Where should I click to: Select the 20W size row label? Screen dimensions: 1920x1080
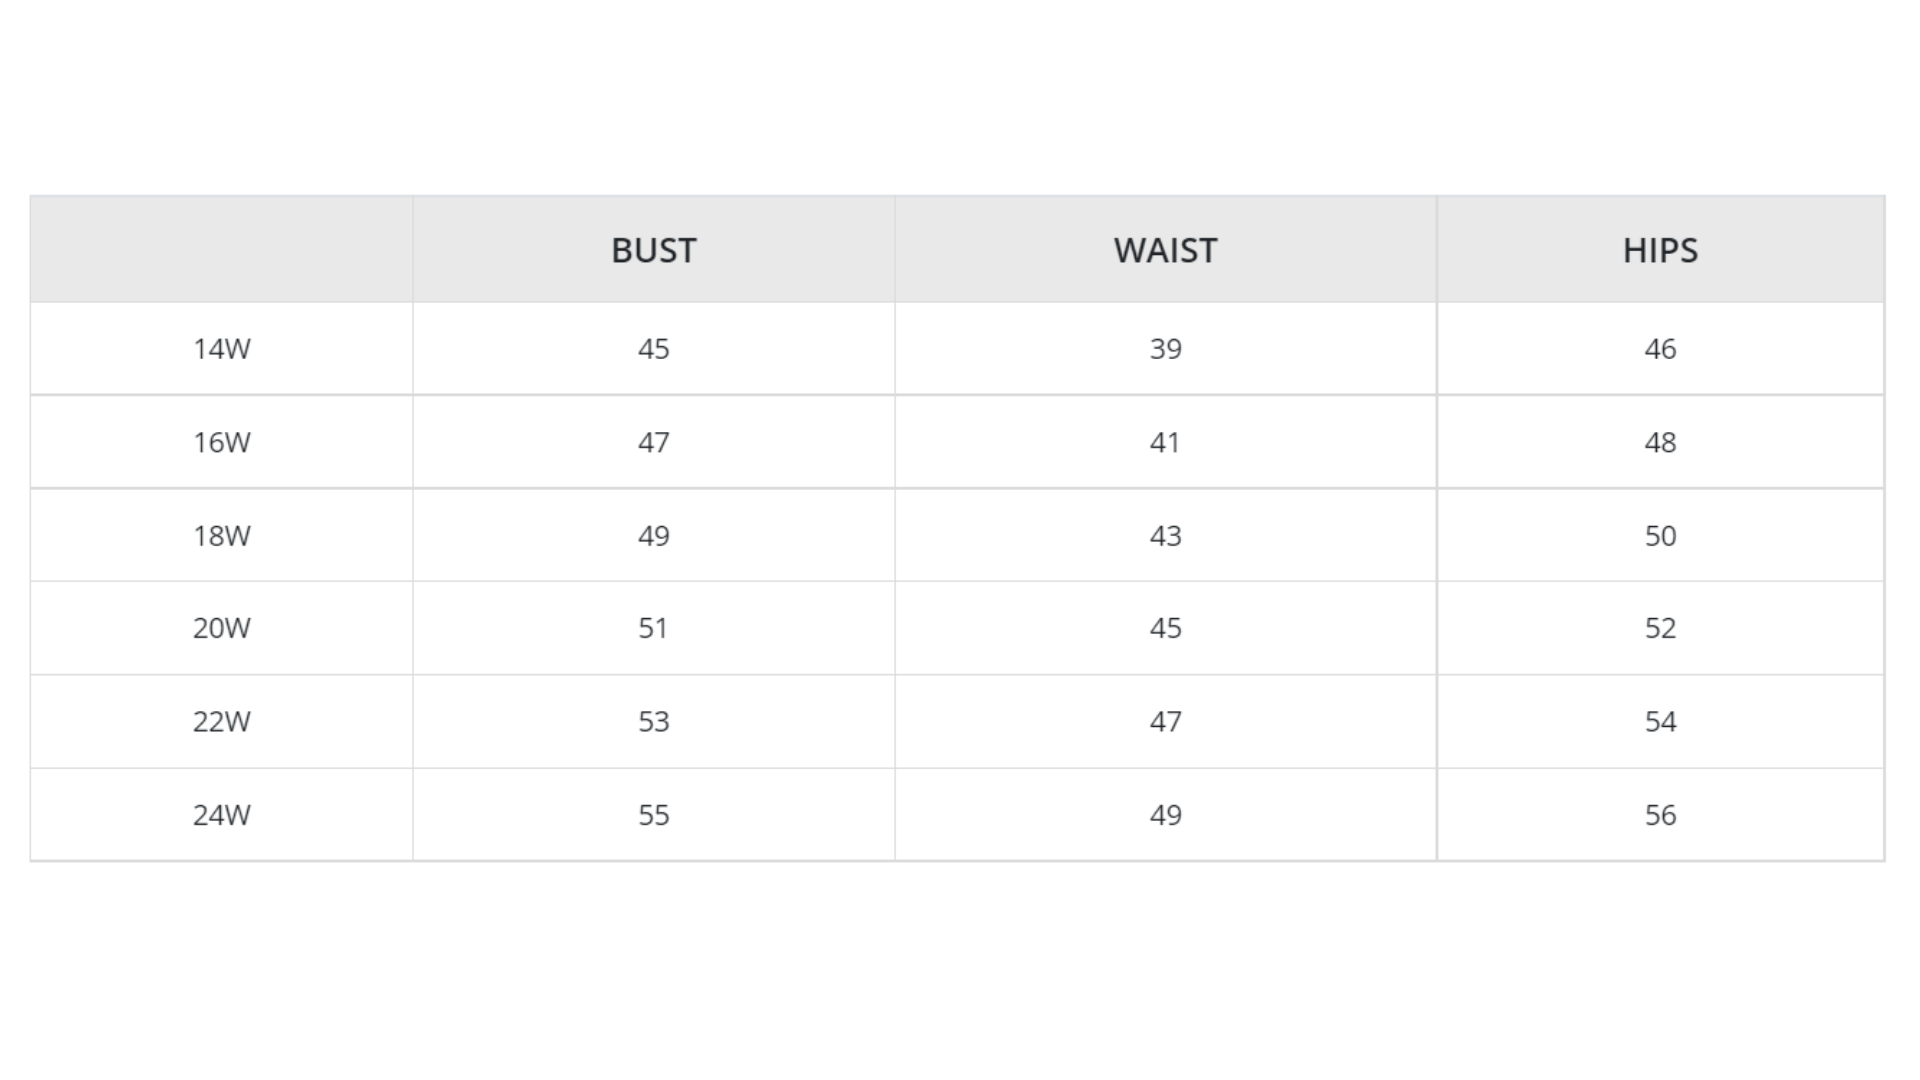pyautogui.click(x=221, y=628)
